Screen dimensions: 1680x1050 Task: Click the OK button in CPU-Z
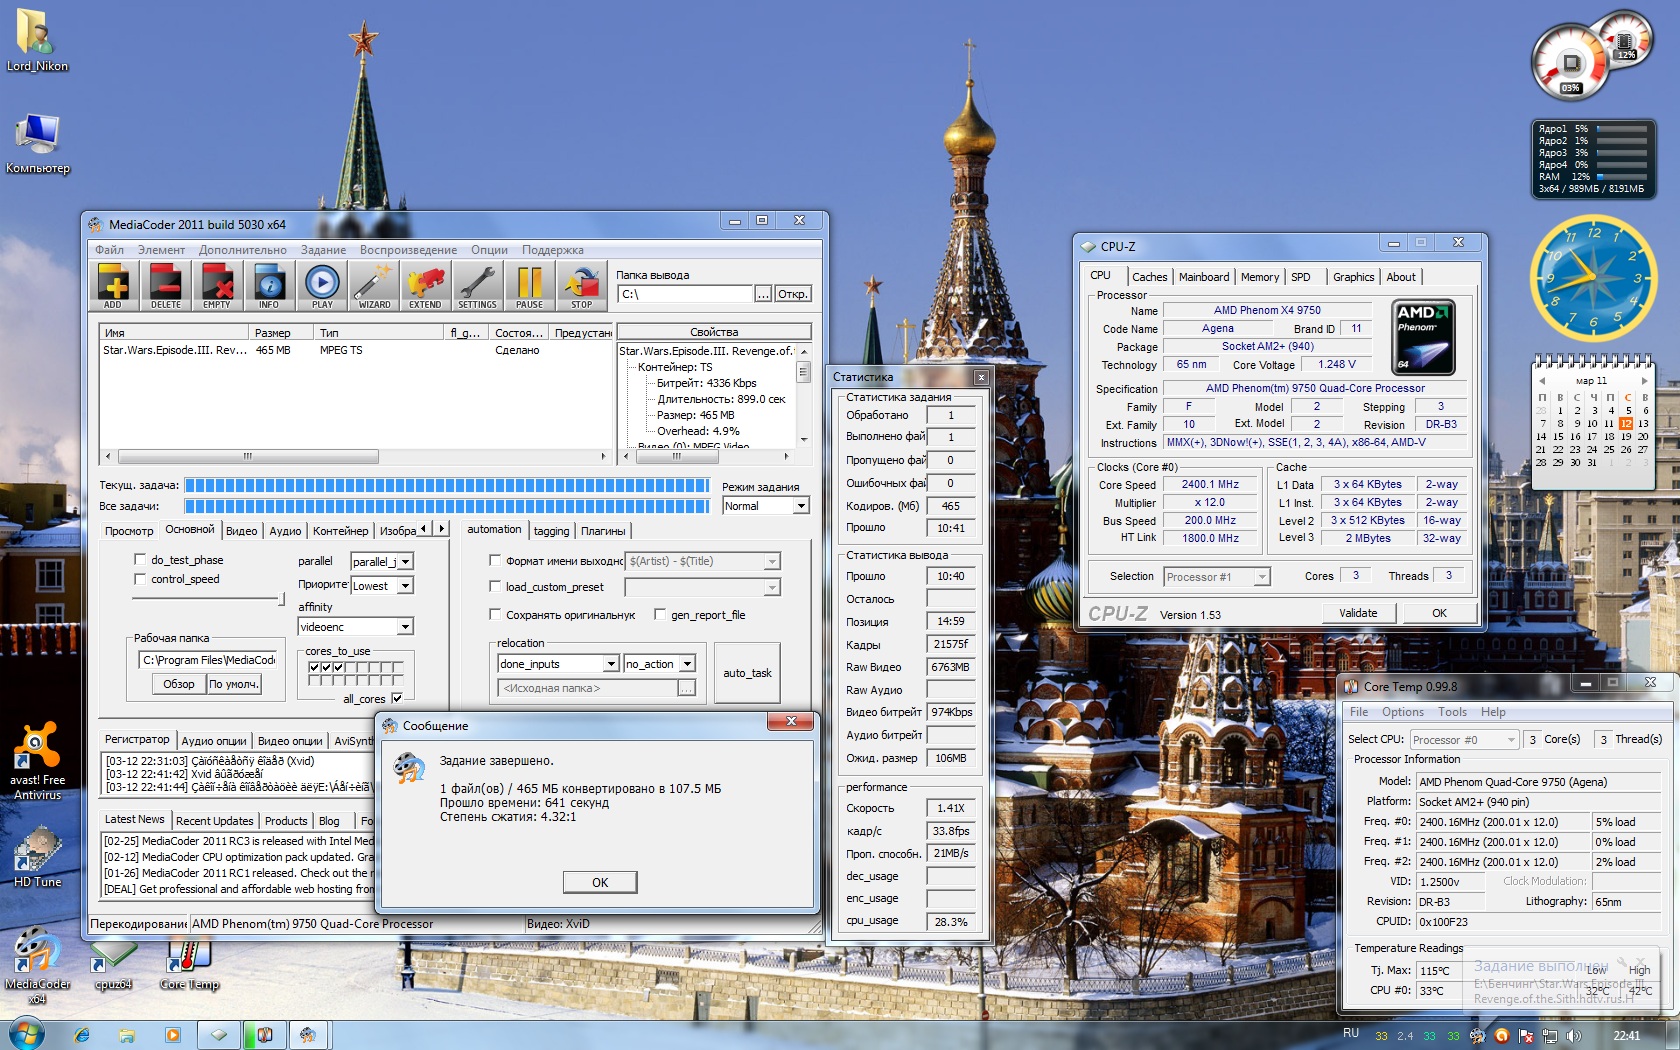[1439, 613]
